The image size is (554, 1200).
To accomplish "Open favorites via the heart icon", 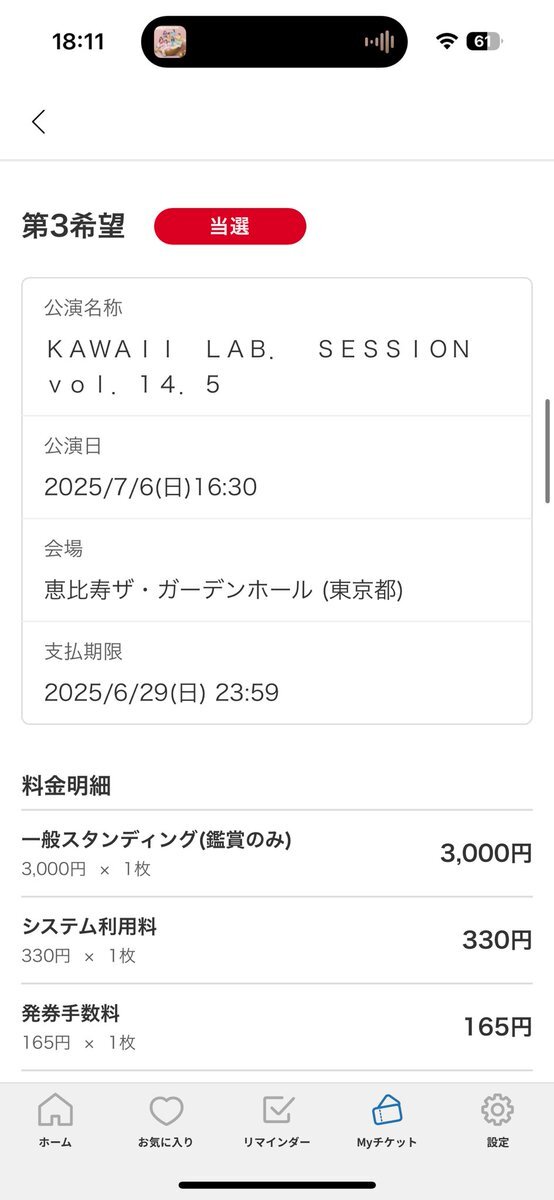I will [x=166, y=1110].
